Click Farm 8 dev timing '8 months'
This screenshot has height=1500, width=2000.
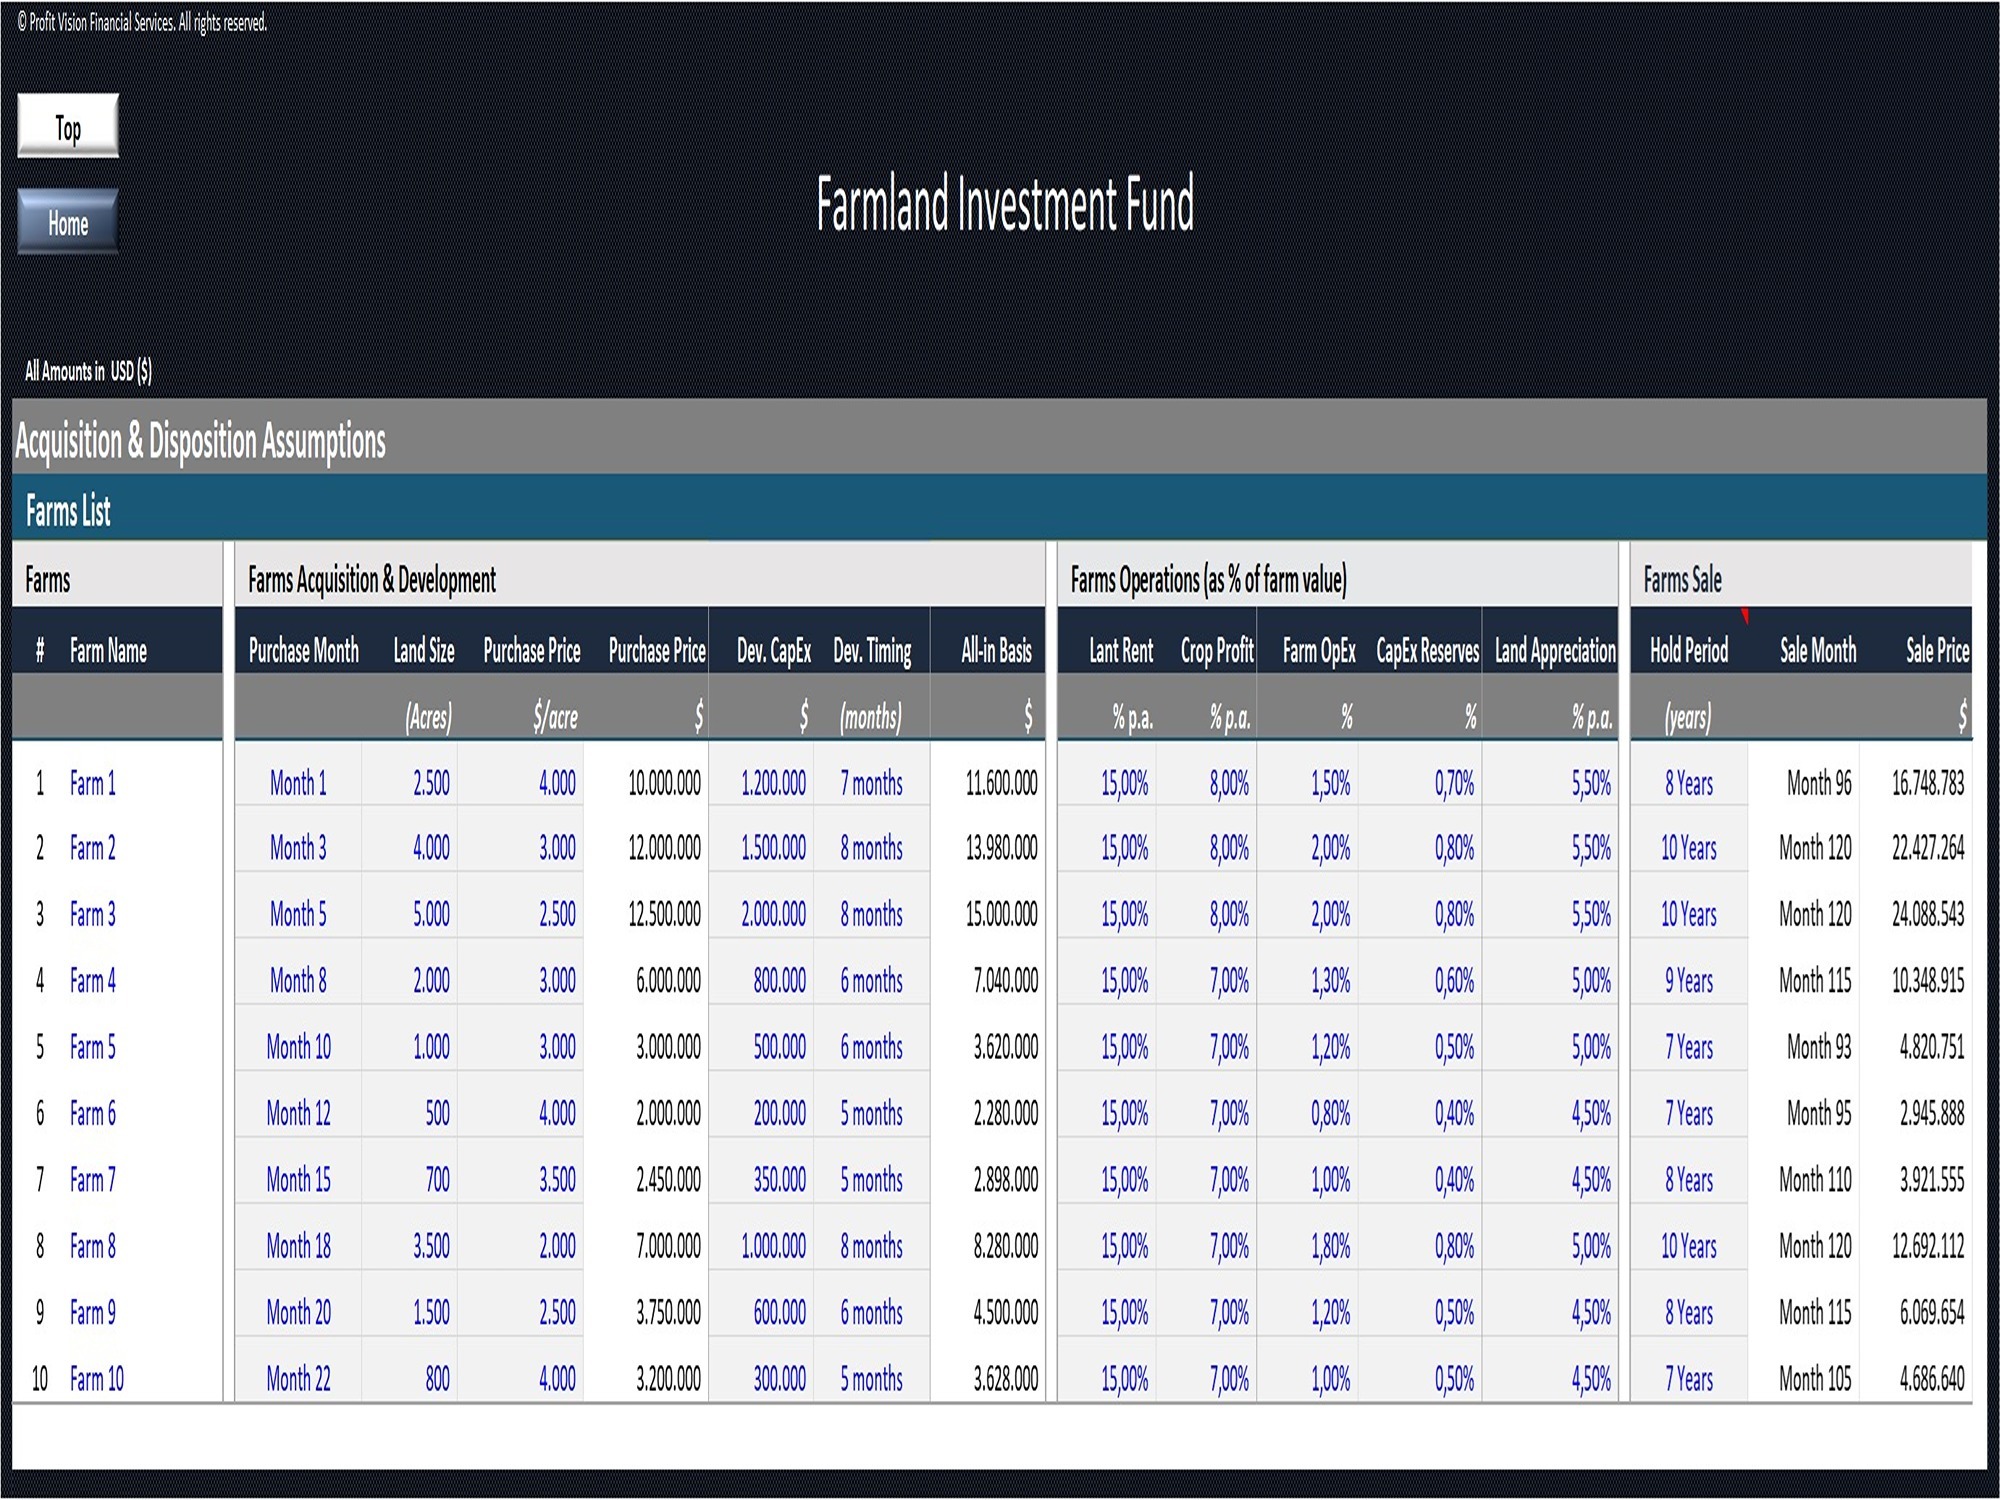pos(871,1246)
